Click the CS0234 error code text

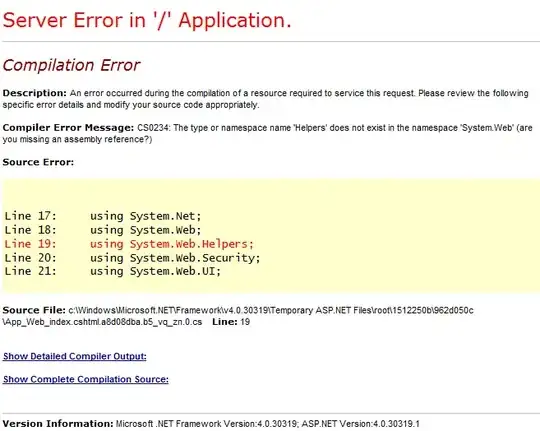click(153, 128)
